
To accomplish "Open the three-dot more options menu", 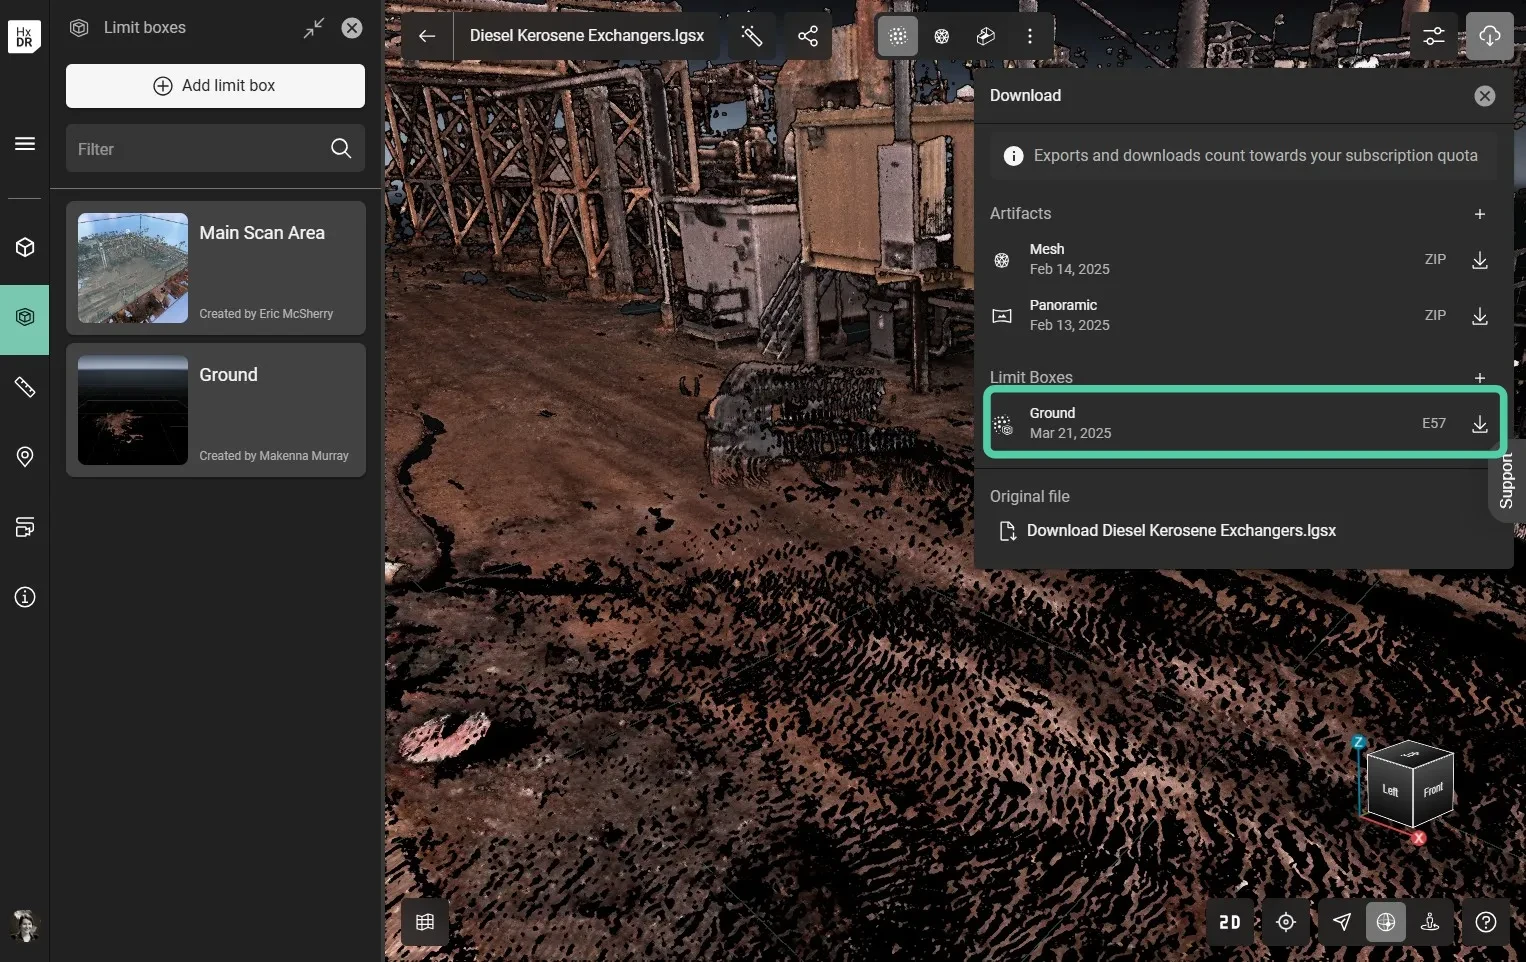I will pyautogui.click(x=1029, y=36).
